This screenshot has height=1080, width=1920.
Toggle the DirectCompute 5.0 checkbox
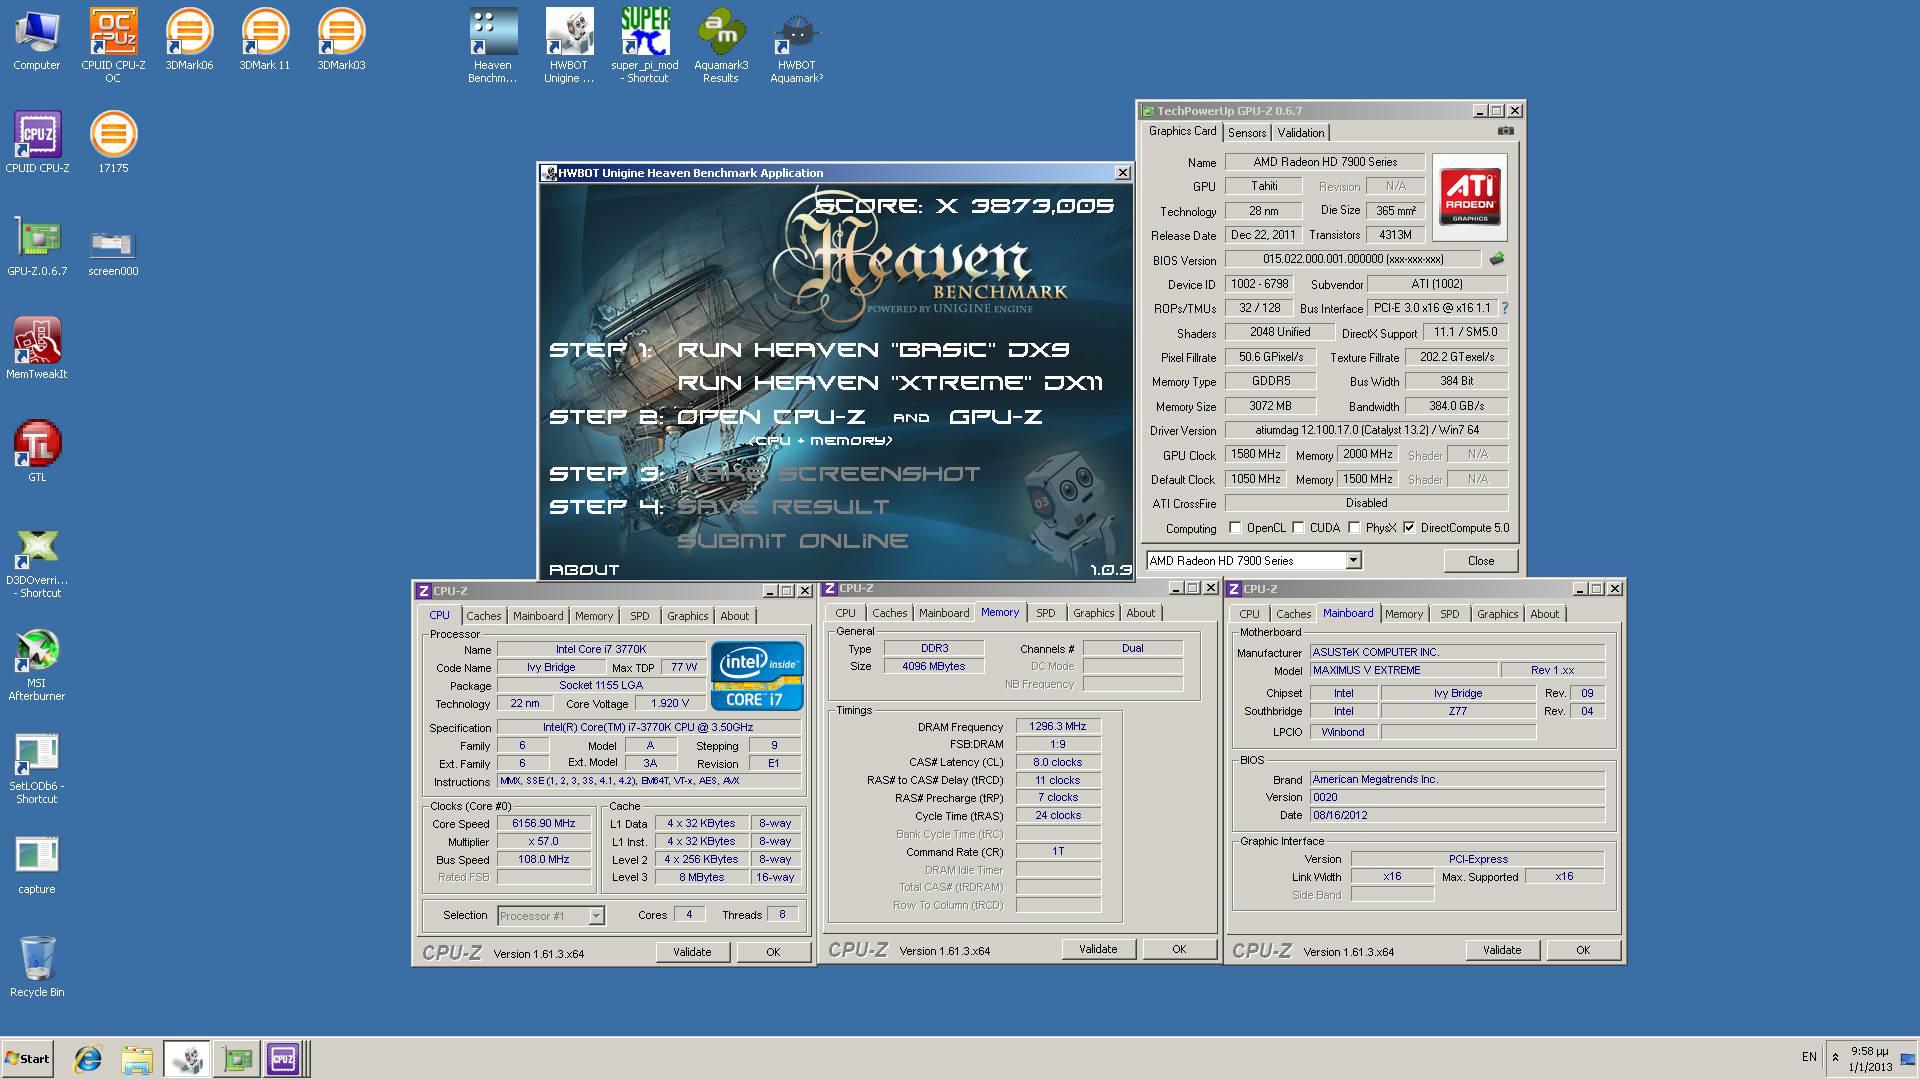point(1409,528)
